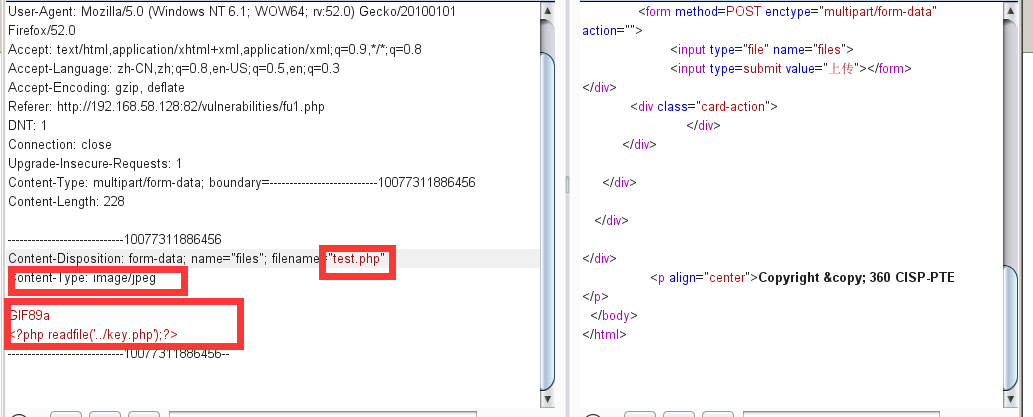Click the GIF89a magic header line
Viewport: 1033px width, 417px height.
point(30,316)
